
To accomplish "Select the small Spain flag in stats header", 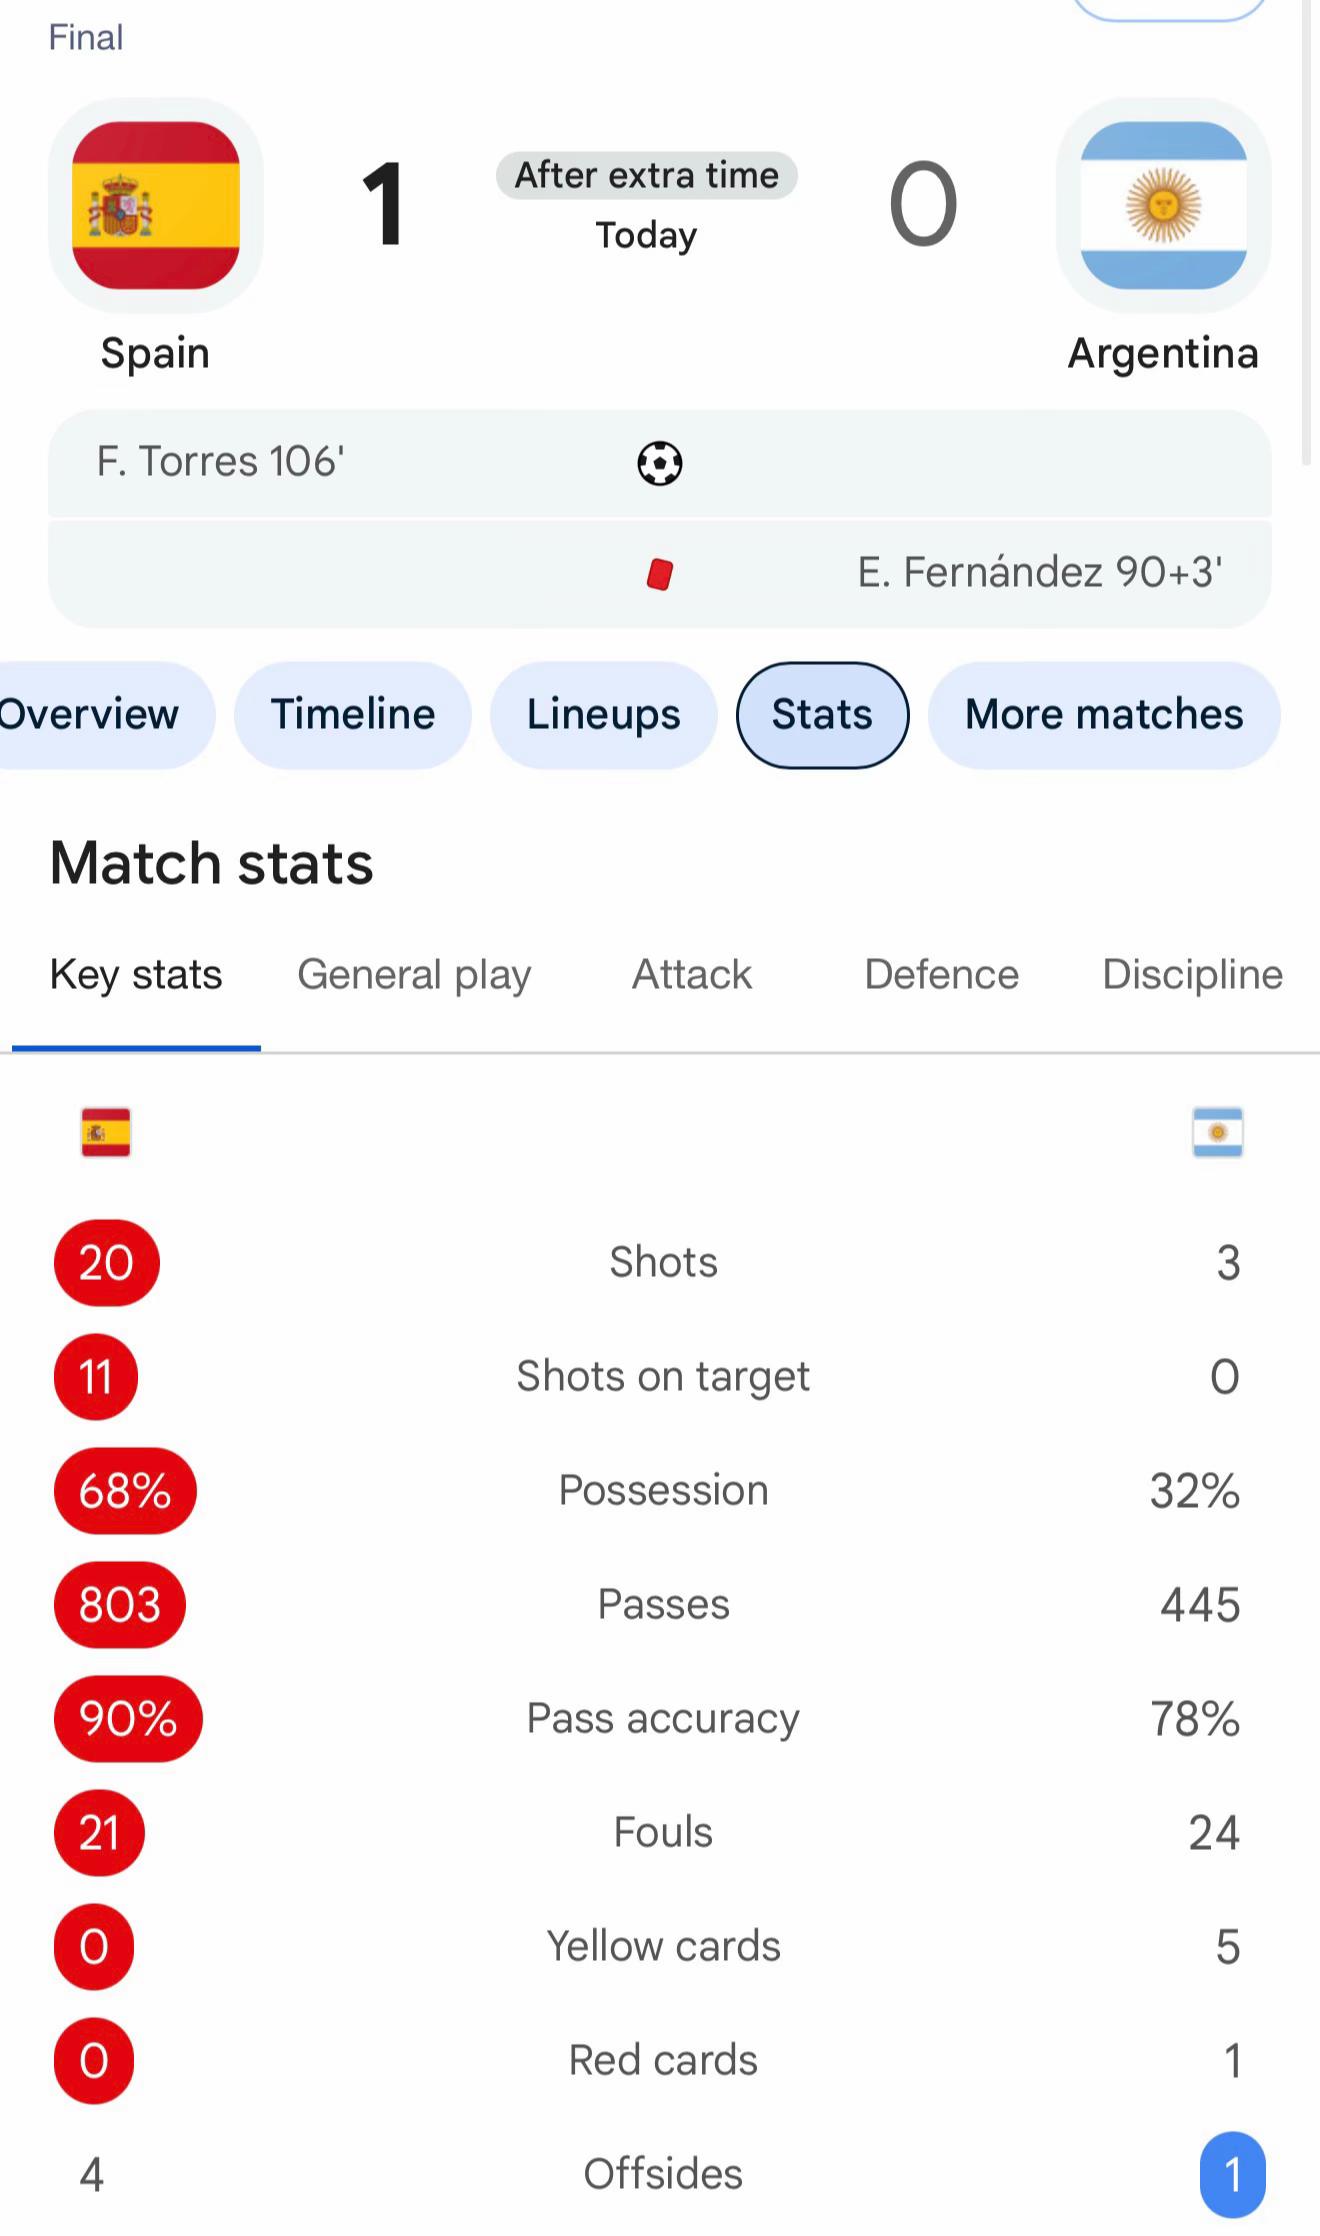I will [106, 1133].
